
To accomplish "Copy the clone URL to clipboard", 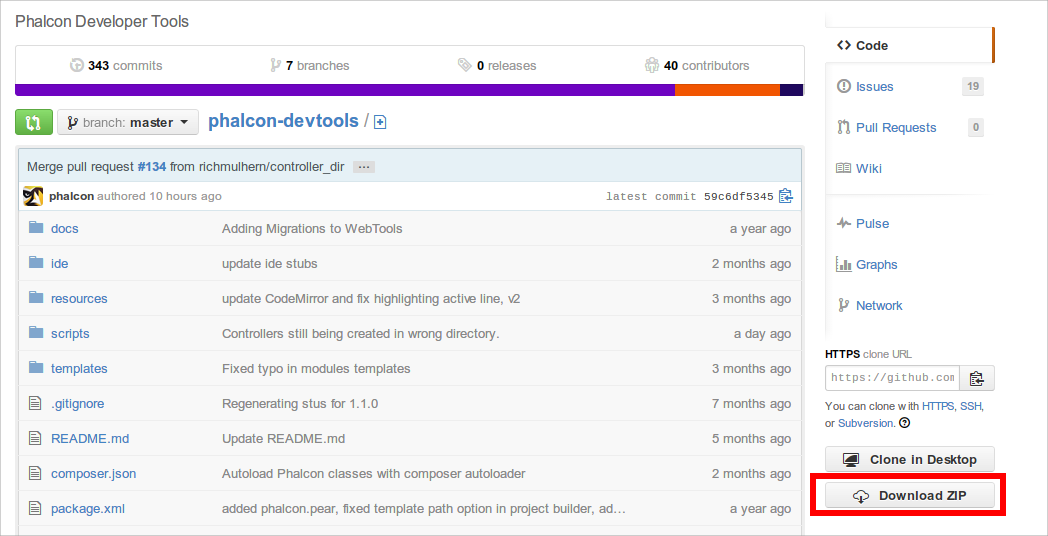I will (977, 378).
